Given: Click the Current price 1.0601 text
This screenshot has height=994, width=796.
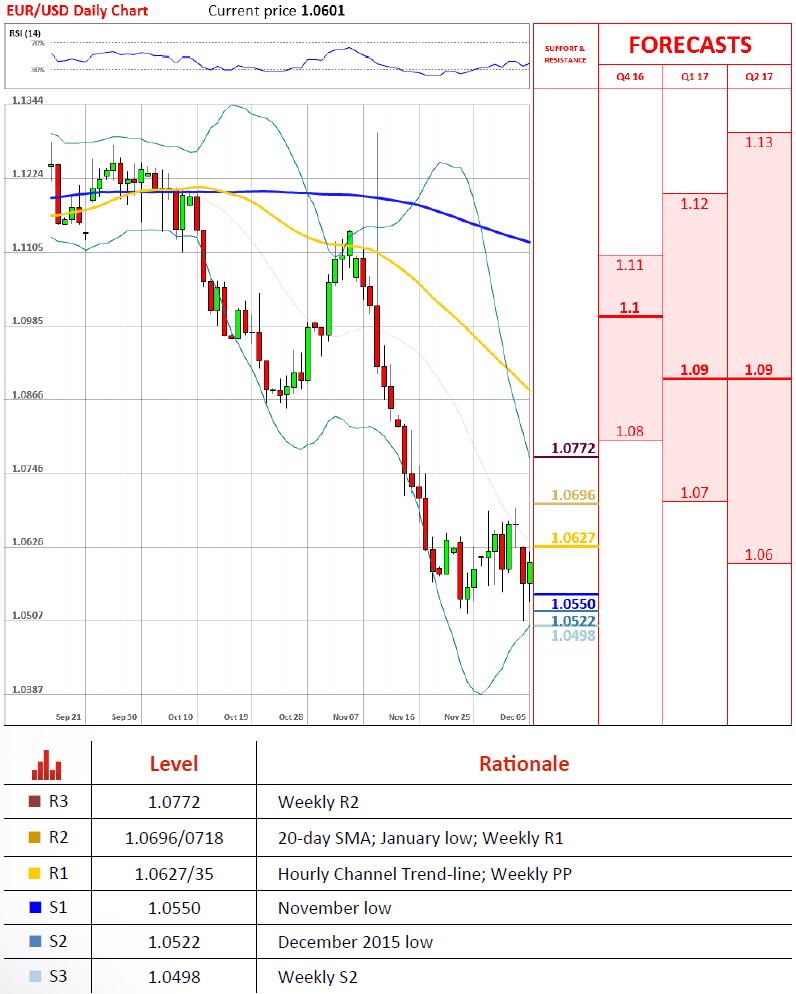Looking at the screenshot, I should tap(276, 11).
